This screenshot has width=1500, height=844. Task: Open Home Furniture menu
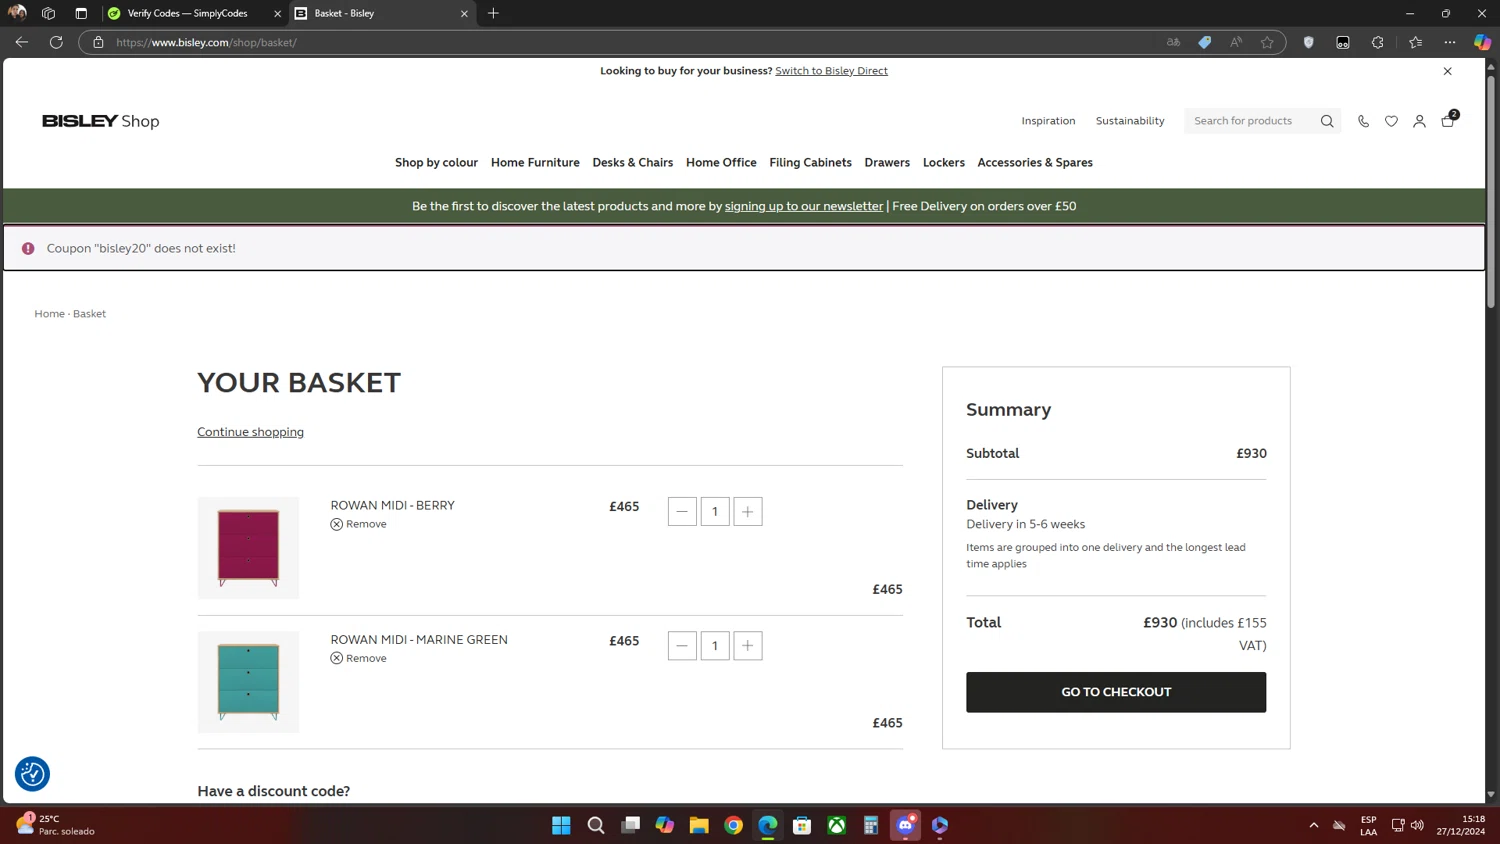pos(535,162)
